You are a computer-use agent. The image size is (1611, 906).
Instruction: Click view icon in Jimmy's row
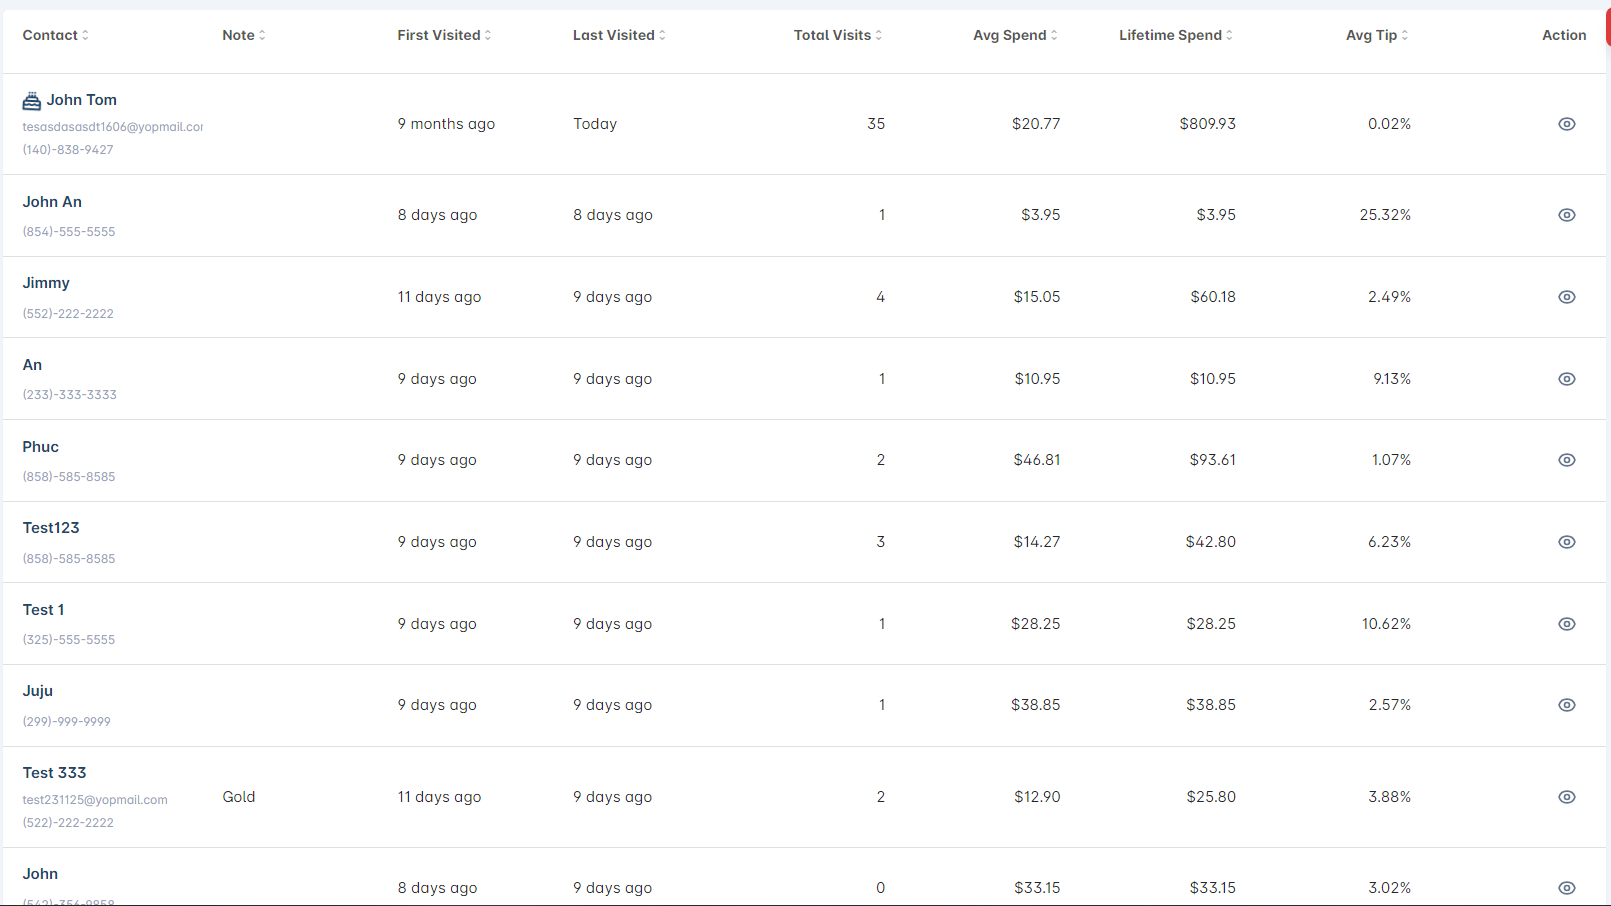coord(1566,297)
